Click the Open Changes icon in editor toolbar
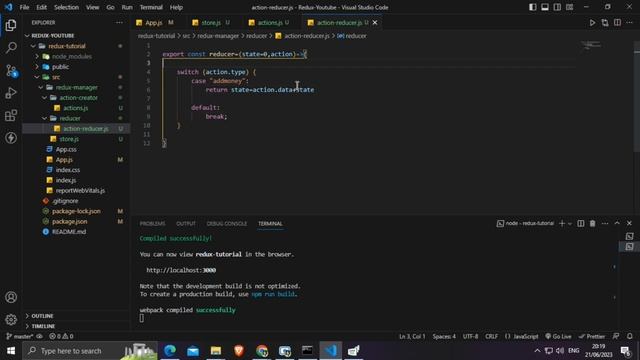640x360 pixels. coord(605,23)
